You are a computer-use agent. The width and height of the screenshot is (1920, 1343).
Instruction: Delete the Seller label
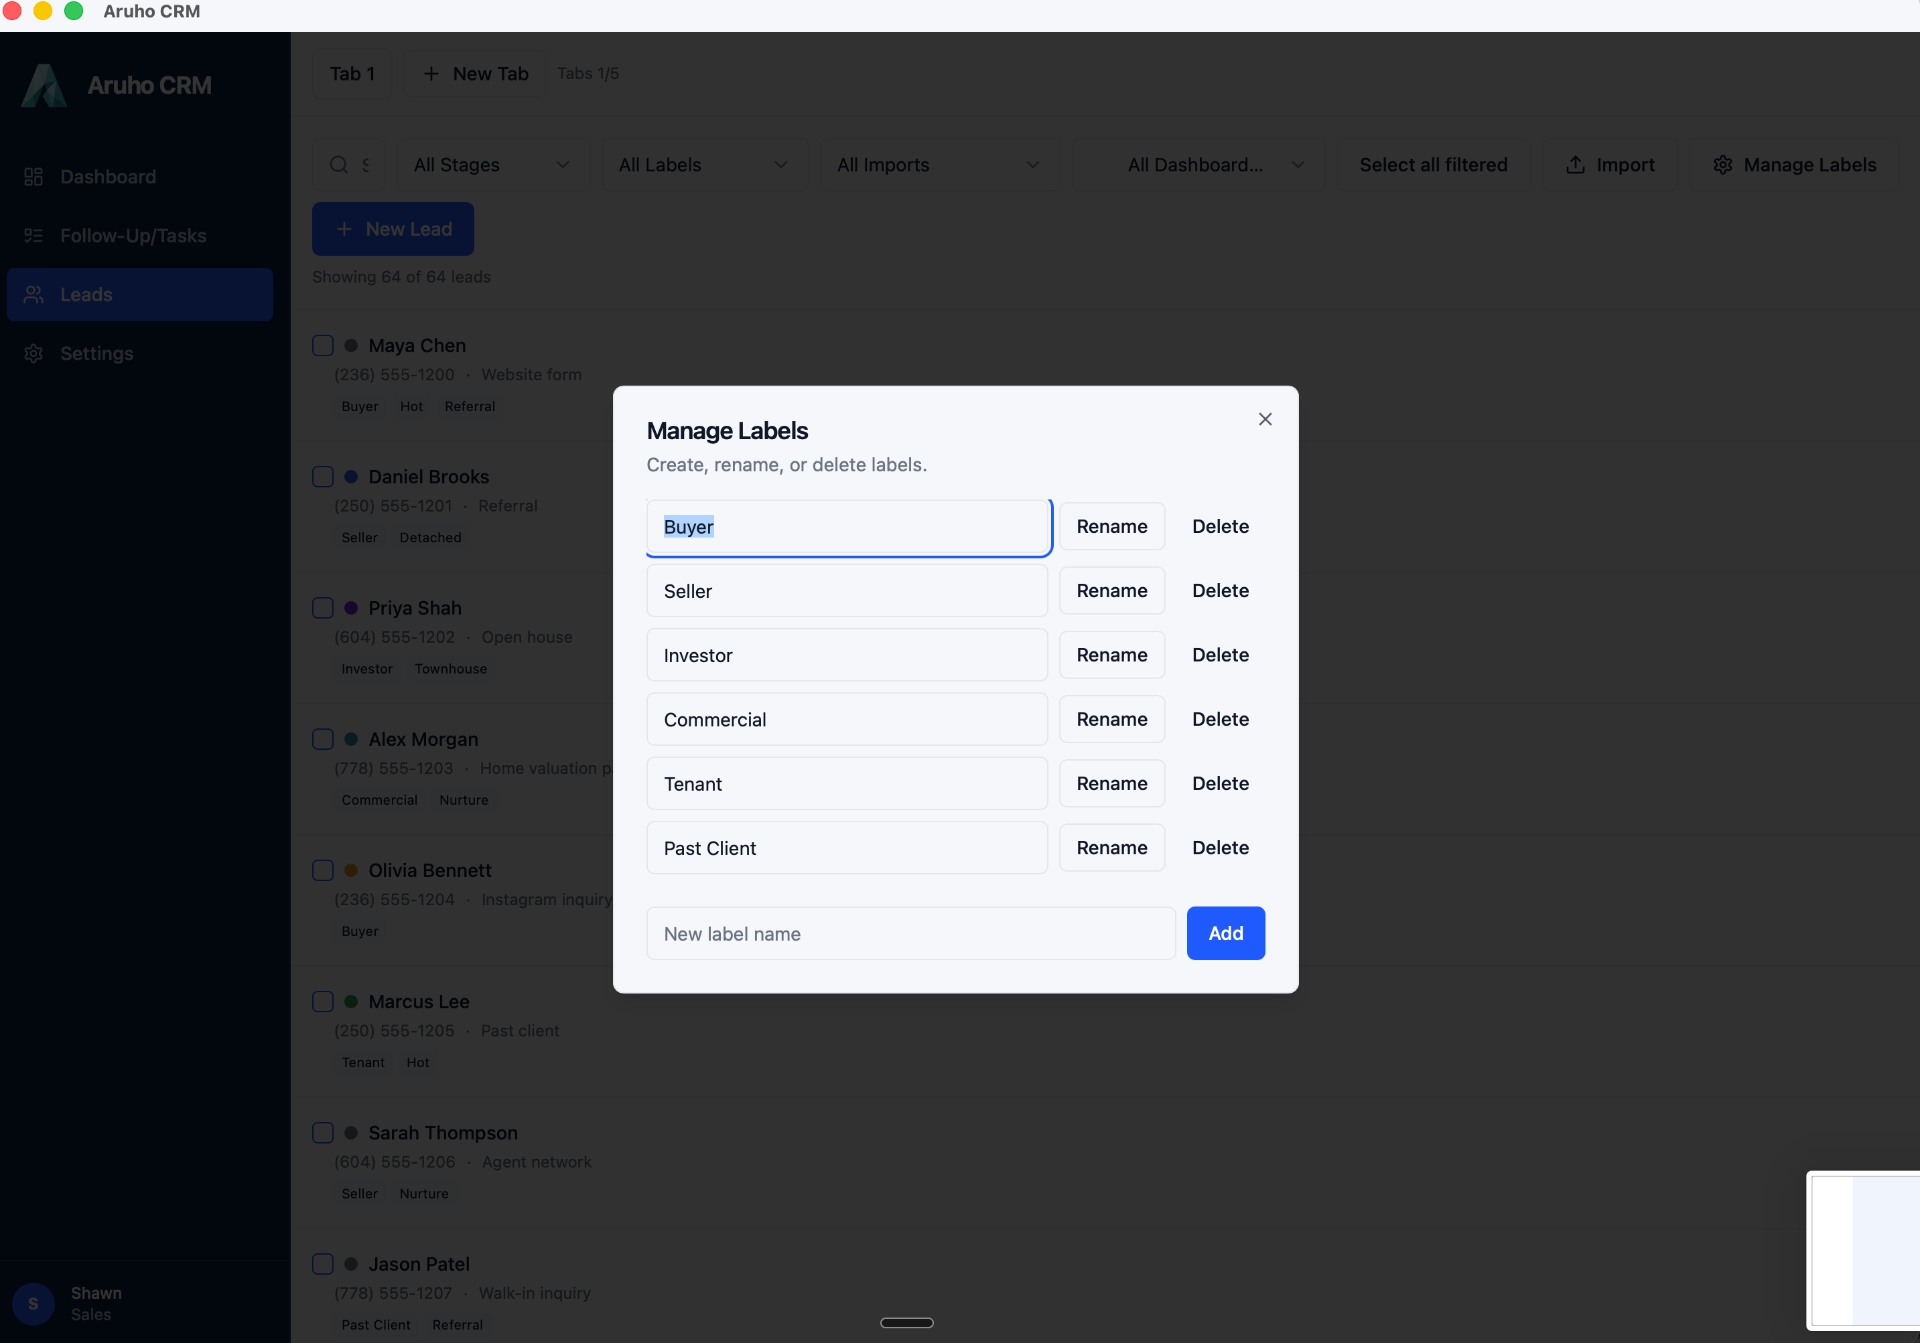1220,591
